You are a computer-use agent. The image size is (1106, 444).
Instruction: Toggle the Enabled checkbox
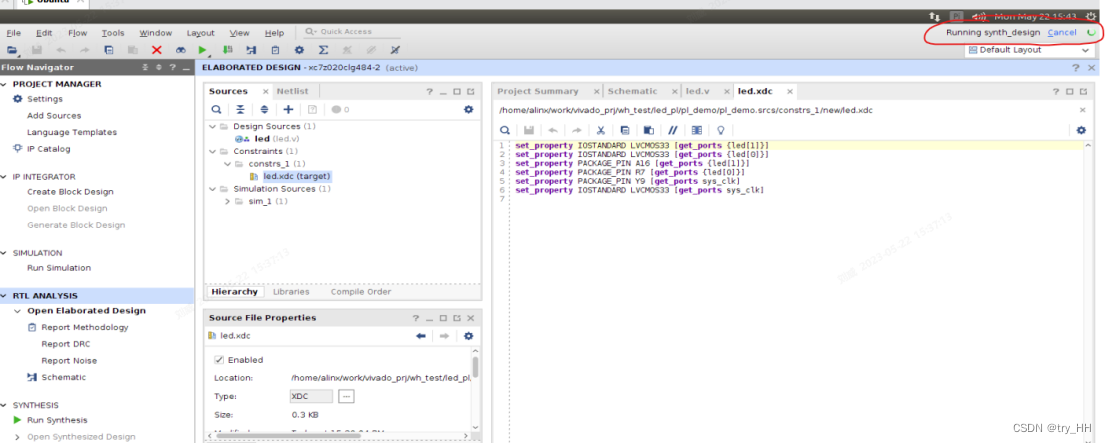coord(219,360)
